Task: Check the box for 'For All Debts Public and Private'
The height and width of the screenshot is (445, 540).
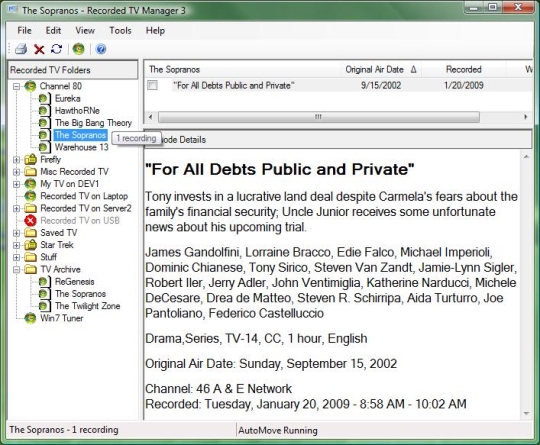Action: pos(152,85)
